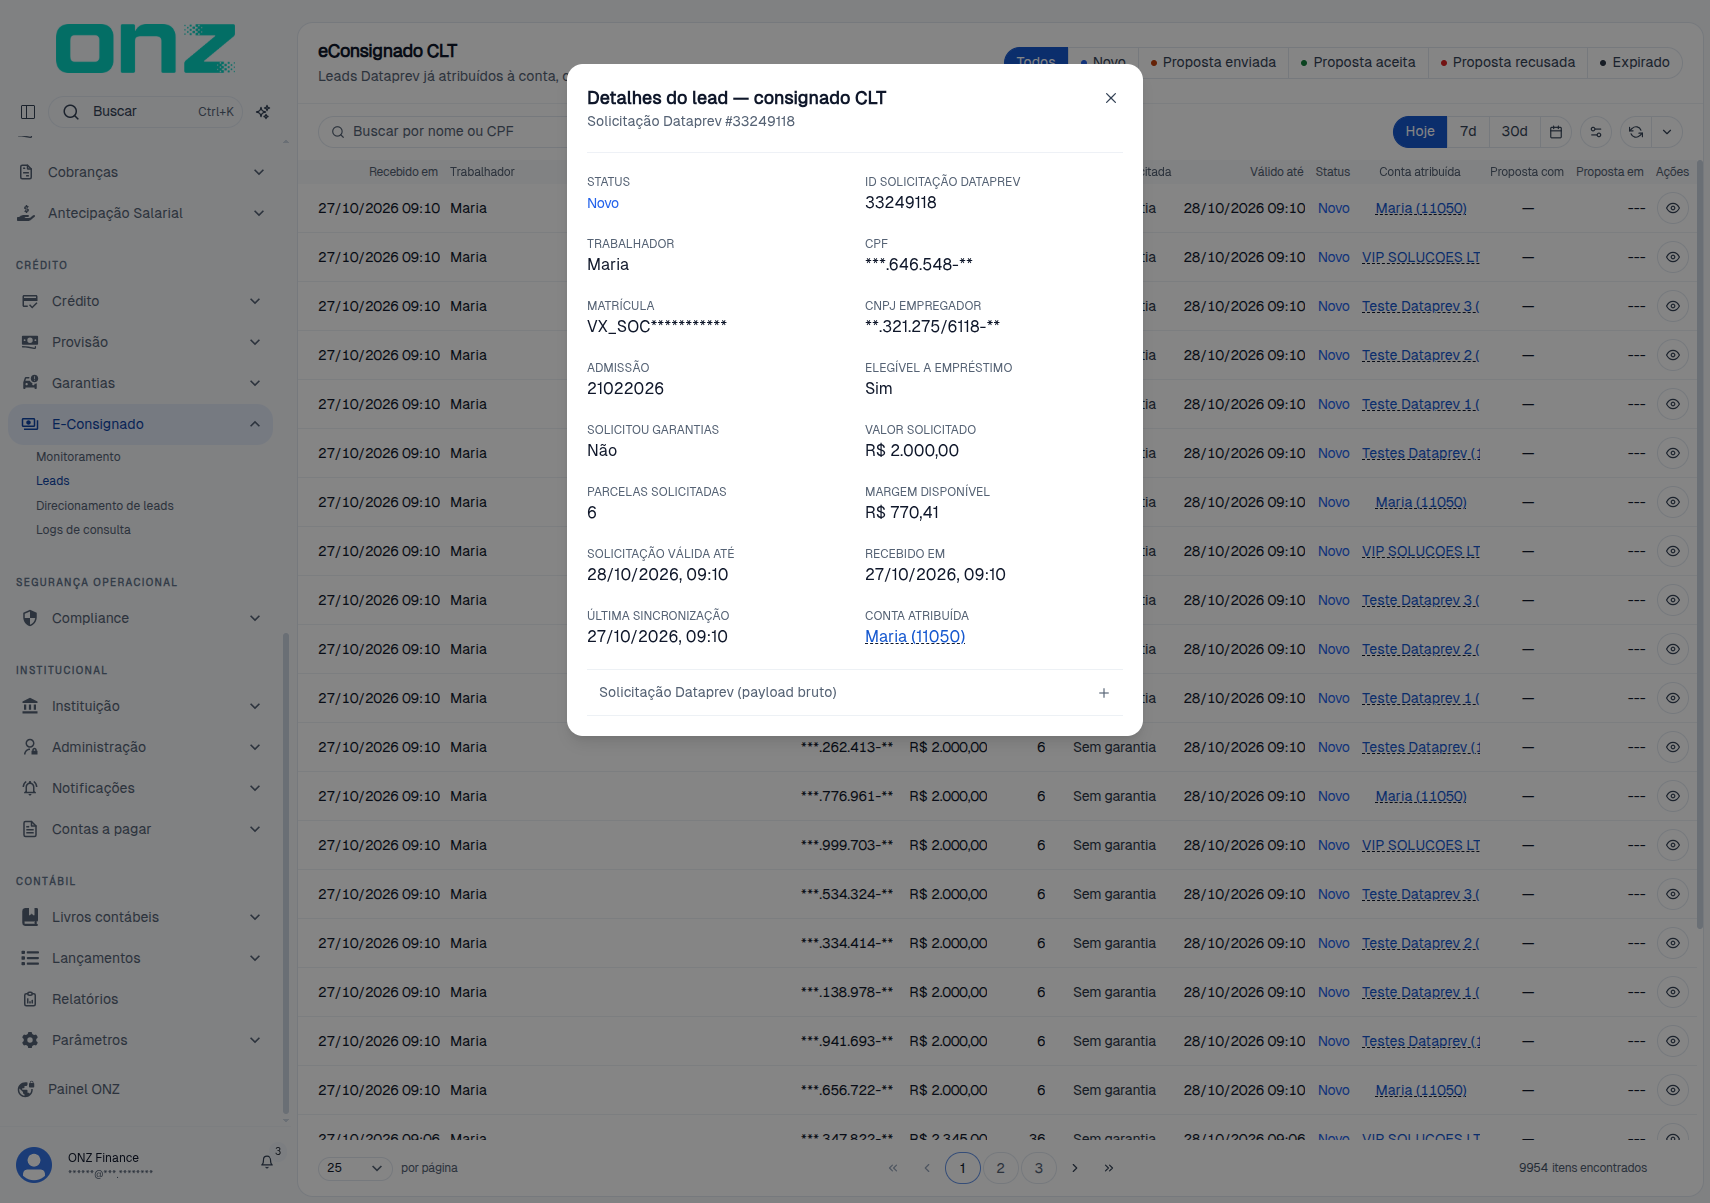The height and width of the screenshot is (1203, 1710).
Task: Expand the Solicitação Dataprev payload bruto section
Action: pyautogui.click(x=855, y=692)
